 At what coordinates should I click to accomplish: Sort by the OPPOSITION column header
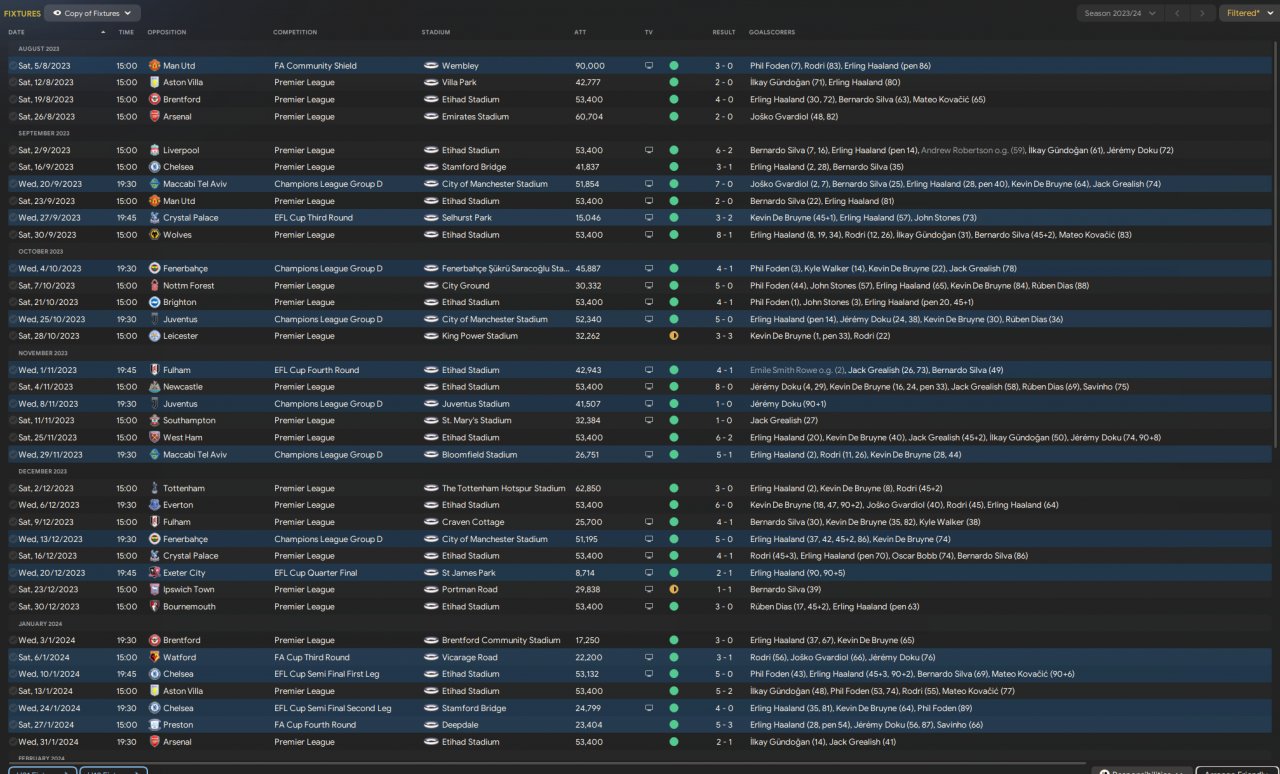pos(167,32)
